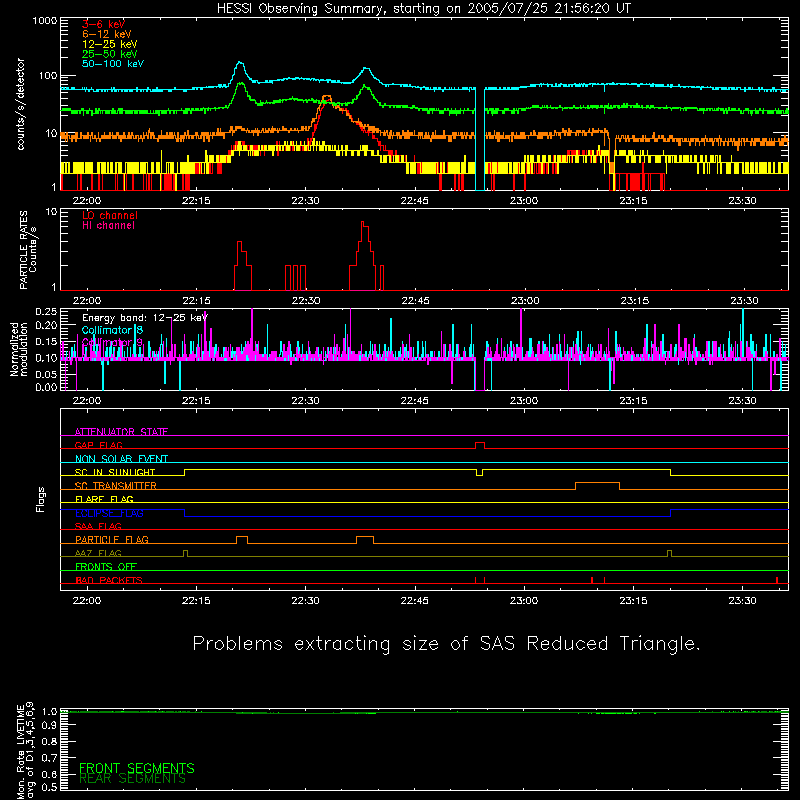
Task: Click the last BAD PACKETS tick near 23:35
Action: (x=777, y=580)
